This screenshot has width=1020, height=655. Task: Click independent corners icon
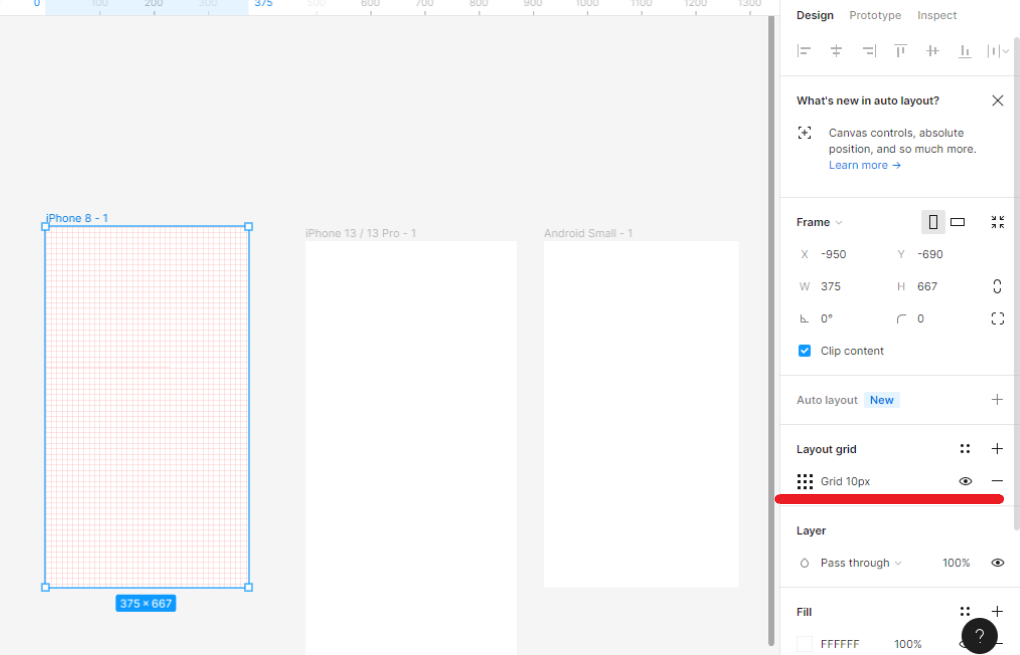(997, 318)
